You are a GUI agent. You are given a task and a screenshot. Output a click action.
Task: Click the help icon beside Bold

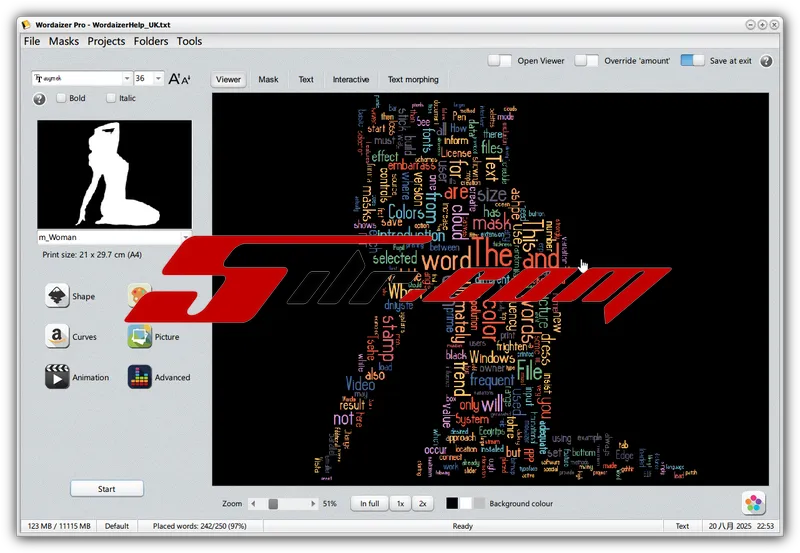39,98
